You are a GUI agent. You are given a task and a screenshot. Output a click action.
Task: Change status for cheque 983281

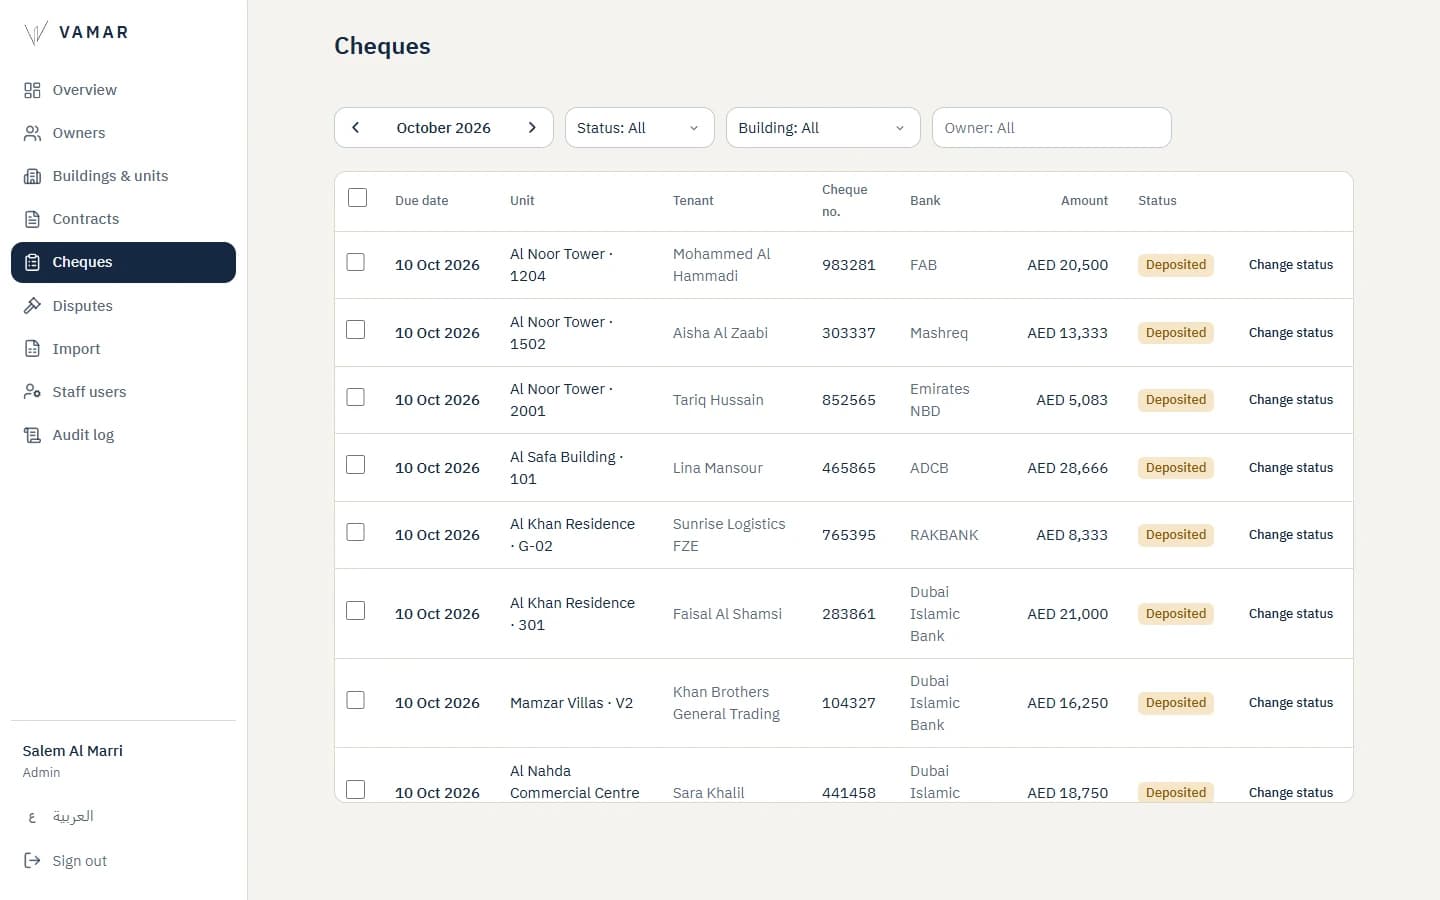tap(1291, 265)
